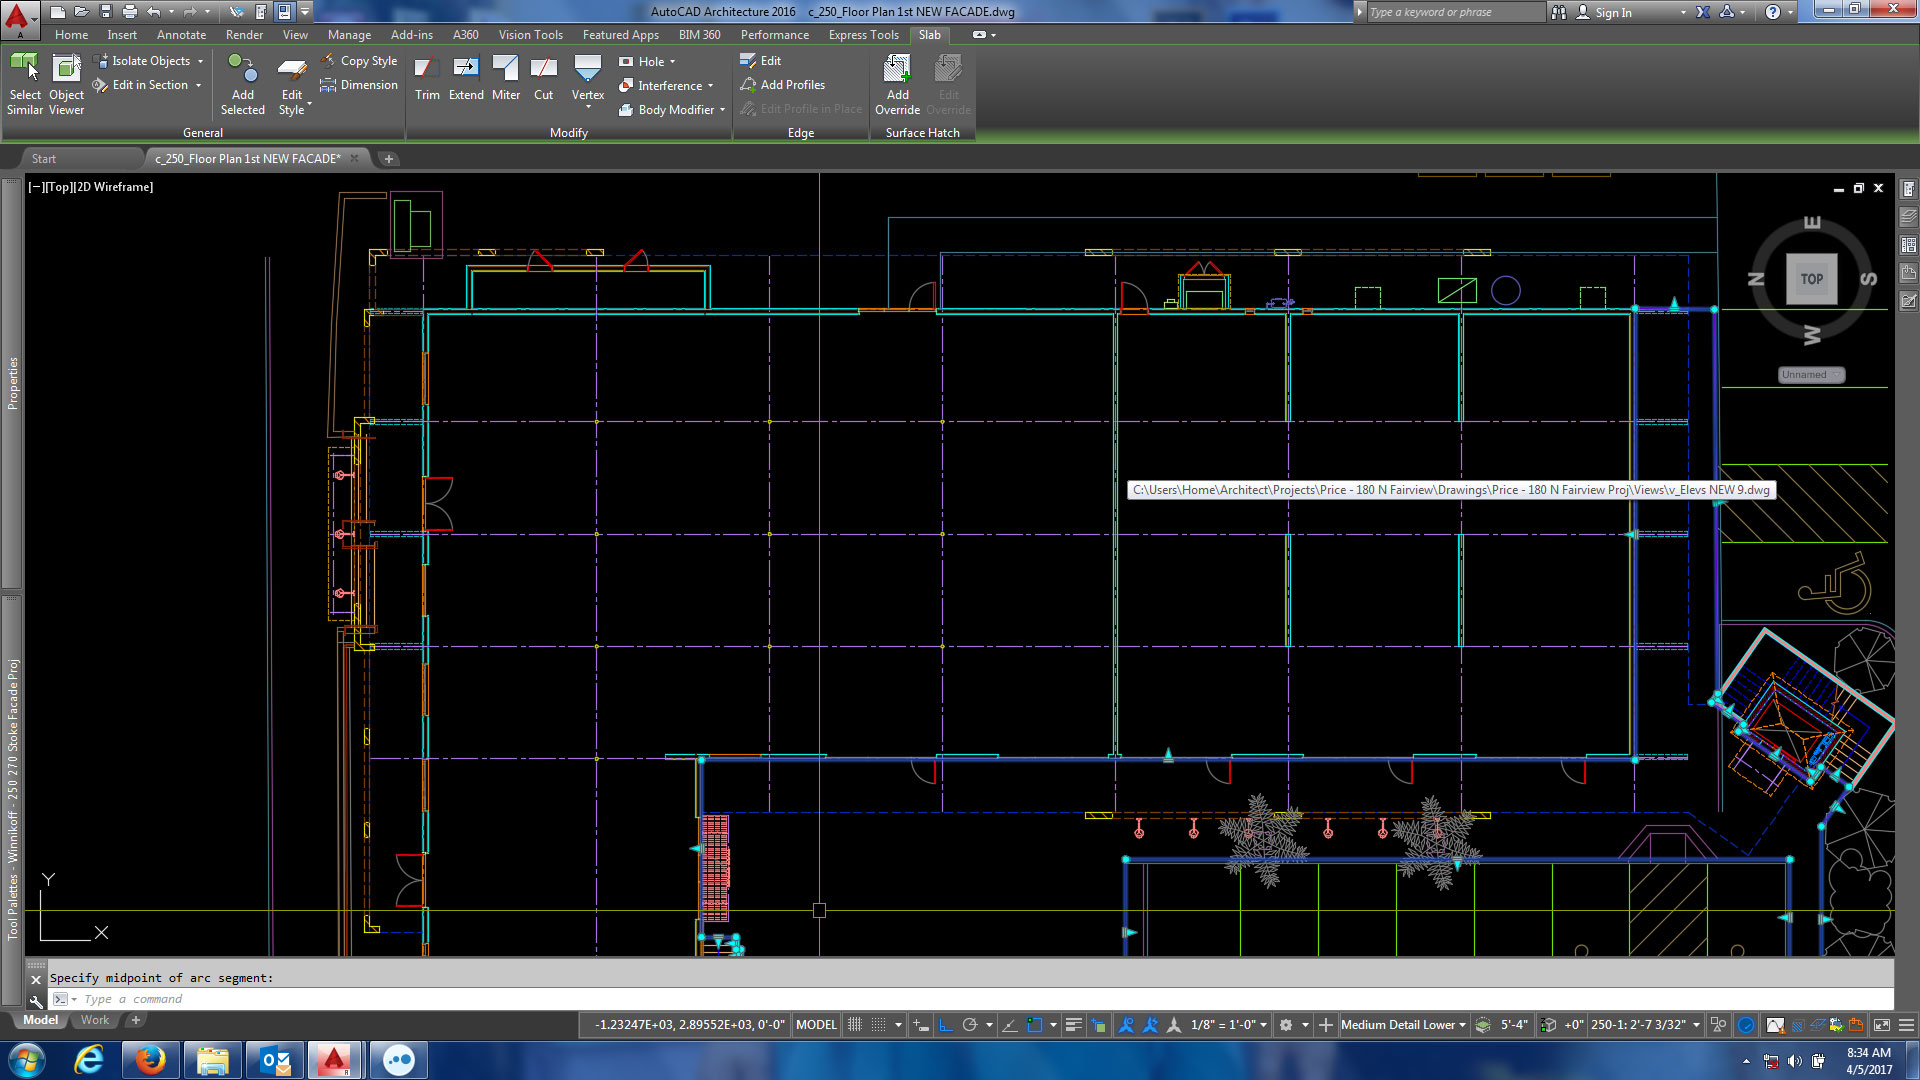Viewport: 1920px width, 1080px height.
Task: Click Add Override in Surface Hatch panel
Action: click(896, 83)
